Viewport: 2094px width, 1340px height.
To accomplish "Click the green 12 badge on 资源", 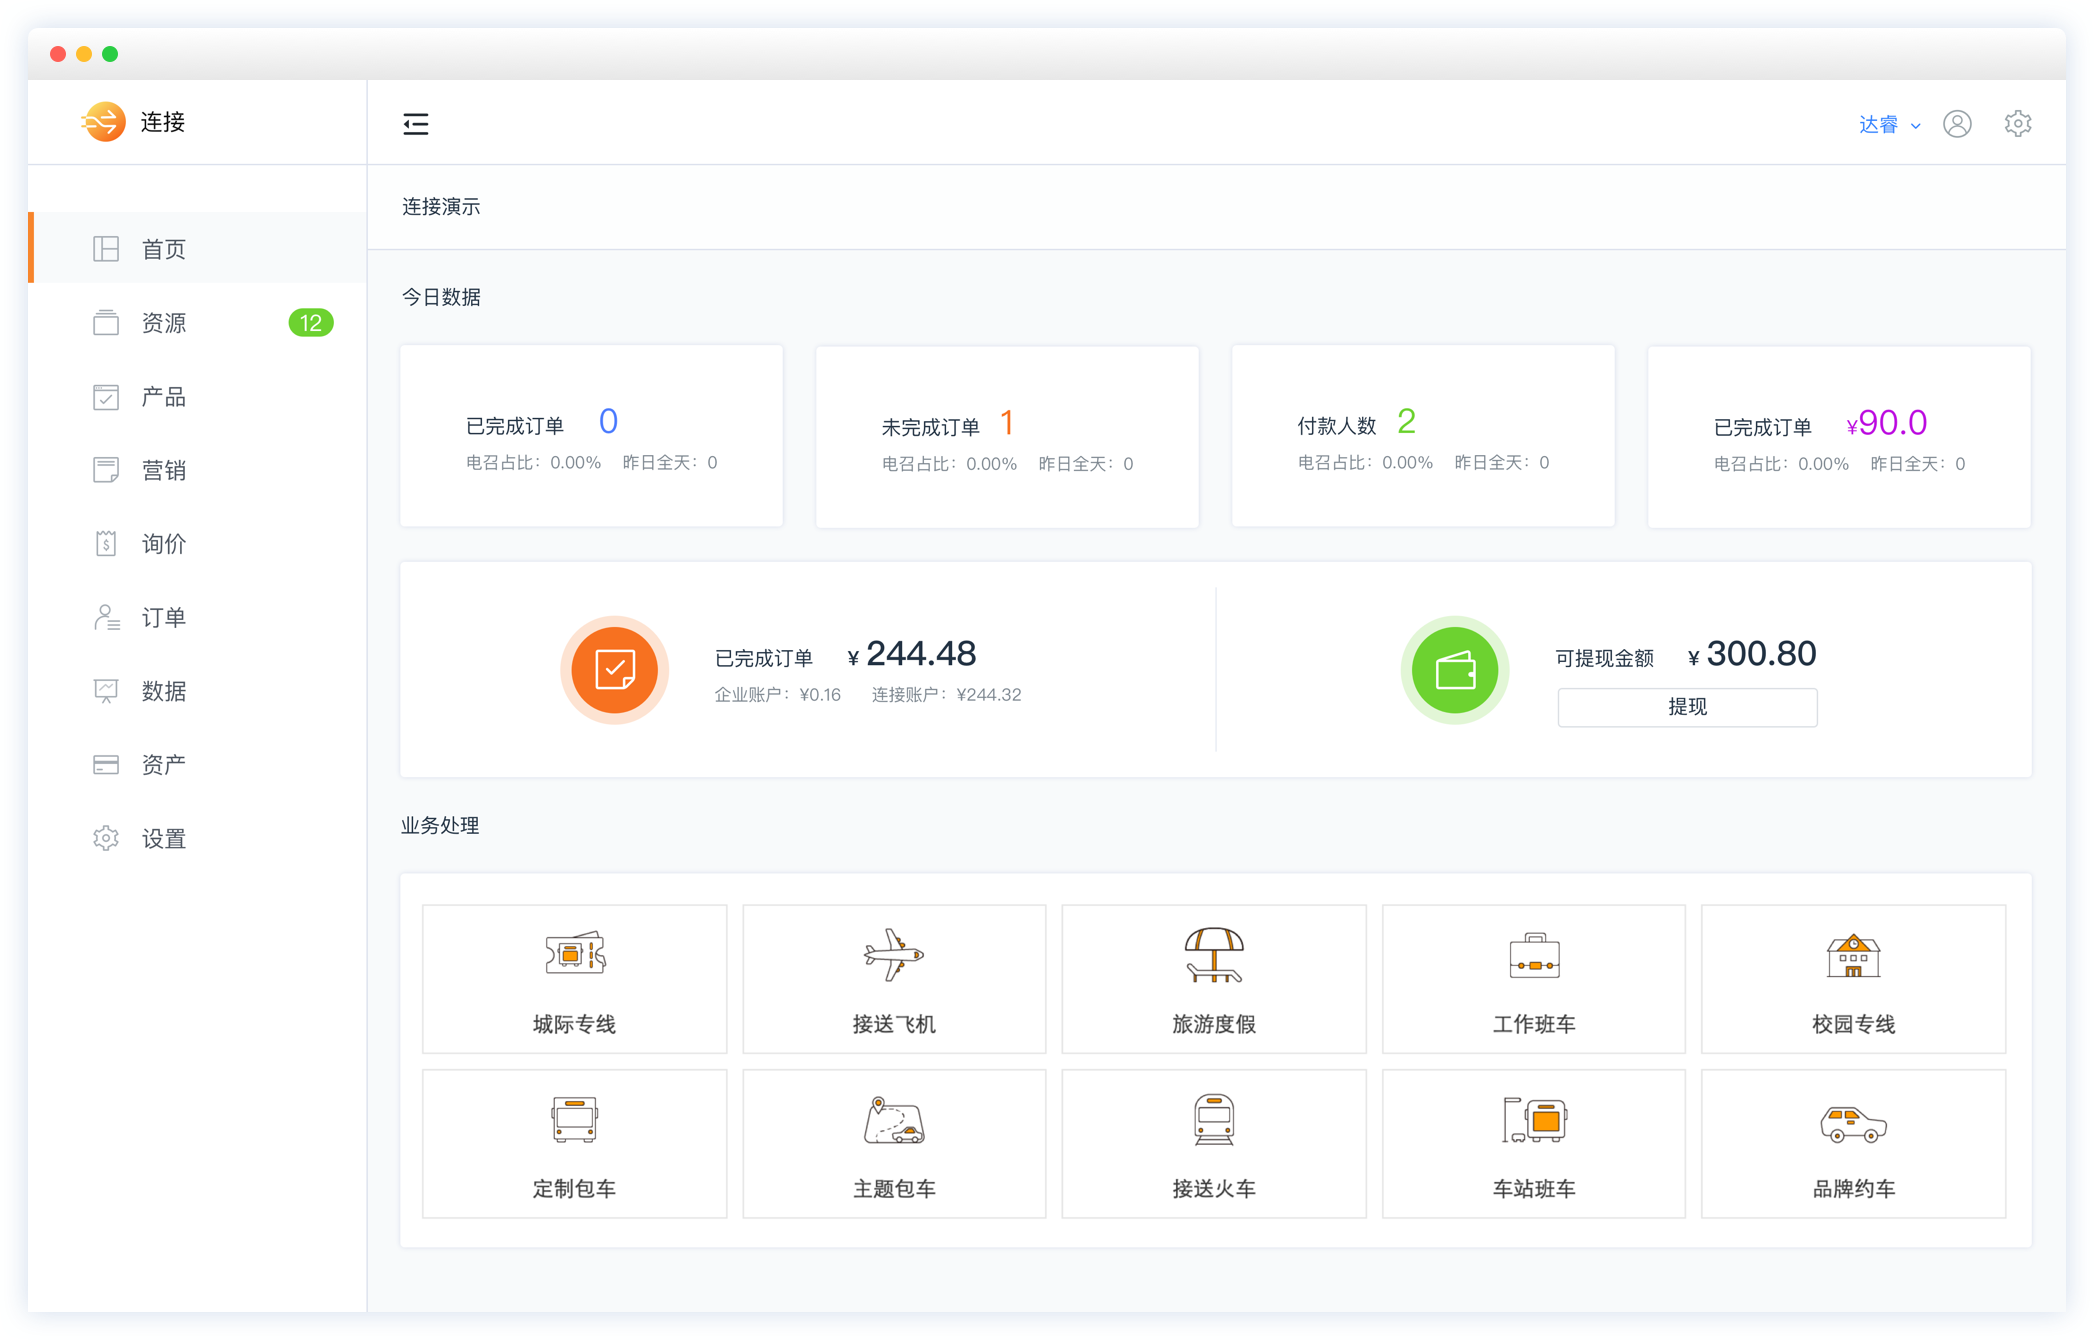I will [x=311, y=322].
